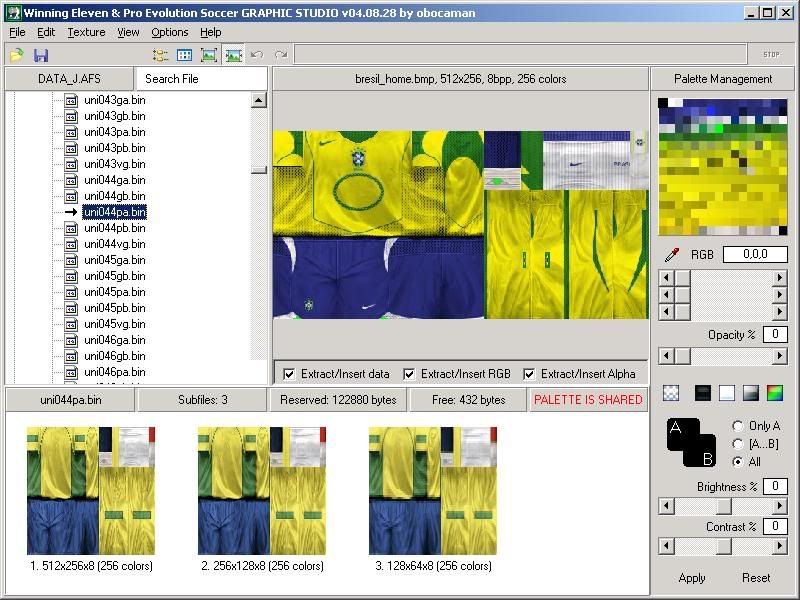This screenshot has width=800, height=600.
Task: Click the RGB value field showing 0,0,0
Action: (755, 254)
